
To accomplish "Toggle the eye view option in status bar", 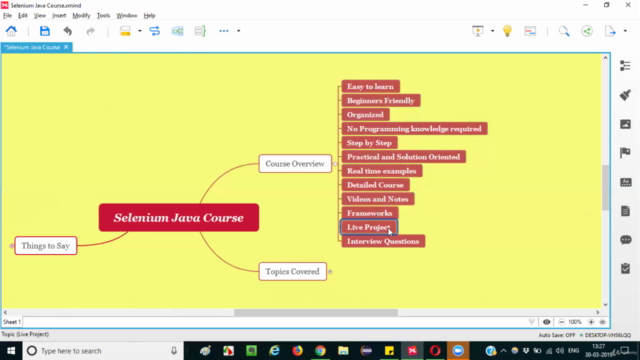I will click(x=547, y=322).
